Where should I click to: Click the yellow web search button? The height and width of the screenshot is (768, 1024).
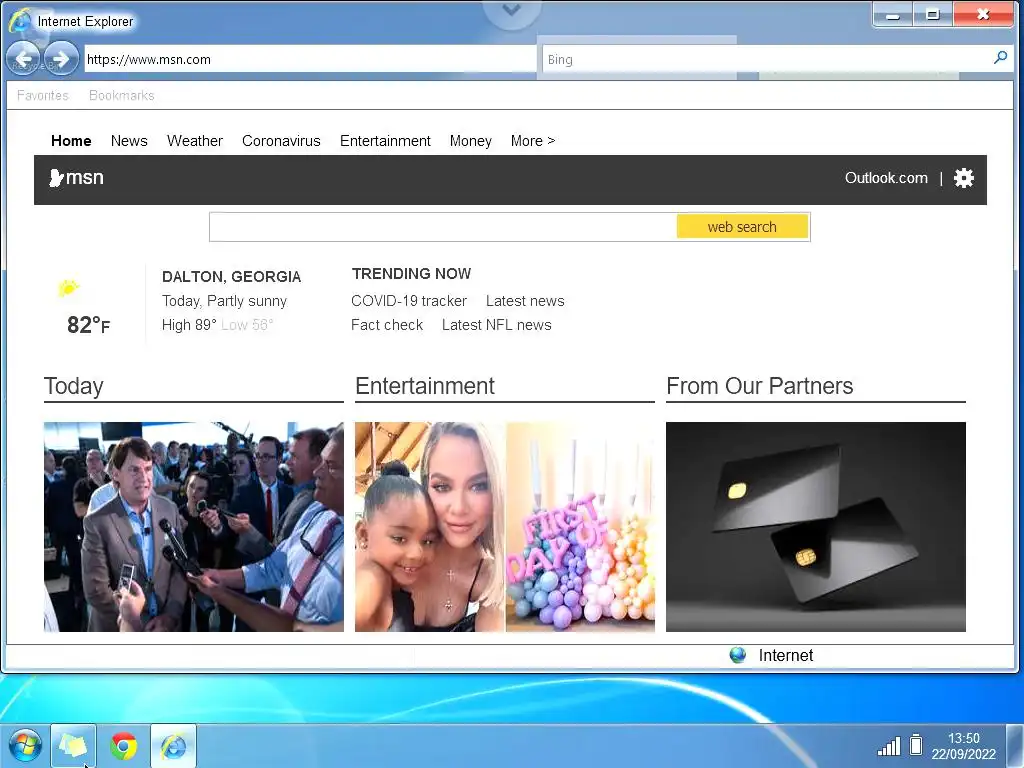[x=743, y=227]
